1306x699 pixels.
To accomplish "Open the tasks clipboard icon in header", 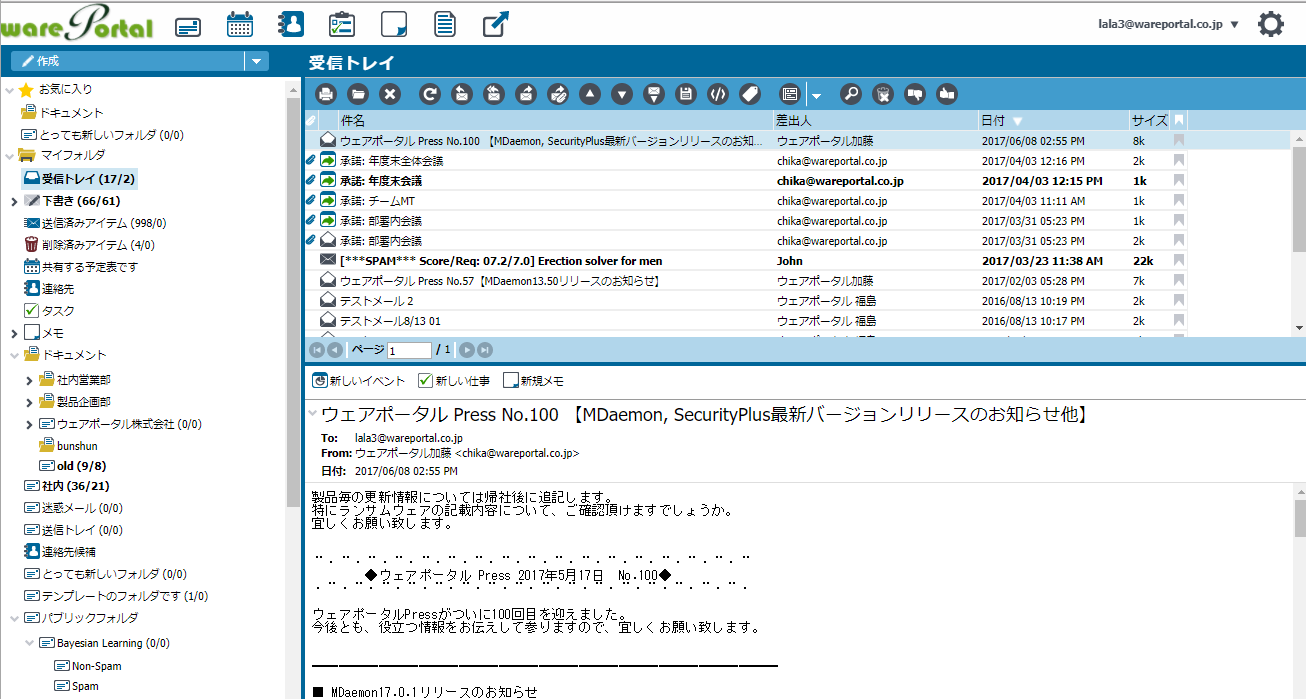I will click(342, 25).
